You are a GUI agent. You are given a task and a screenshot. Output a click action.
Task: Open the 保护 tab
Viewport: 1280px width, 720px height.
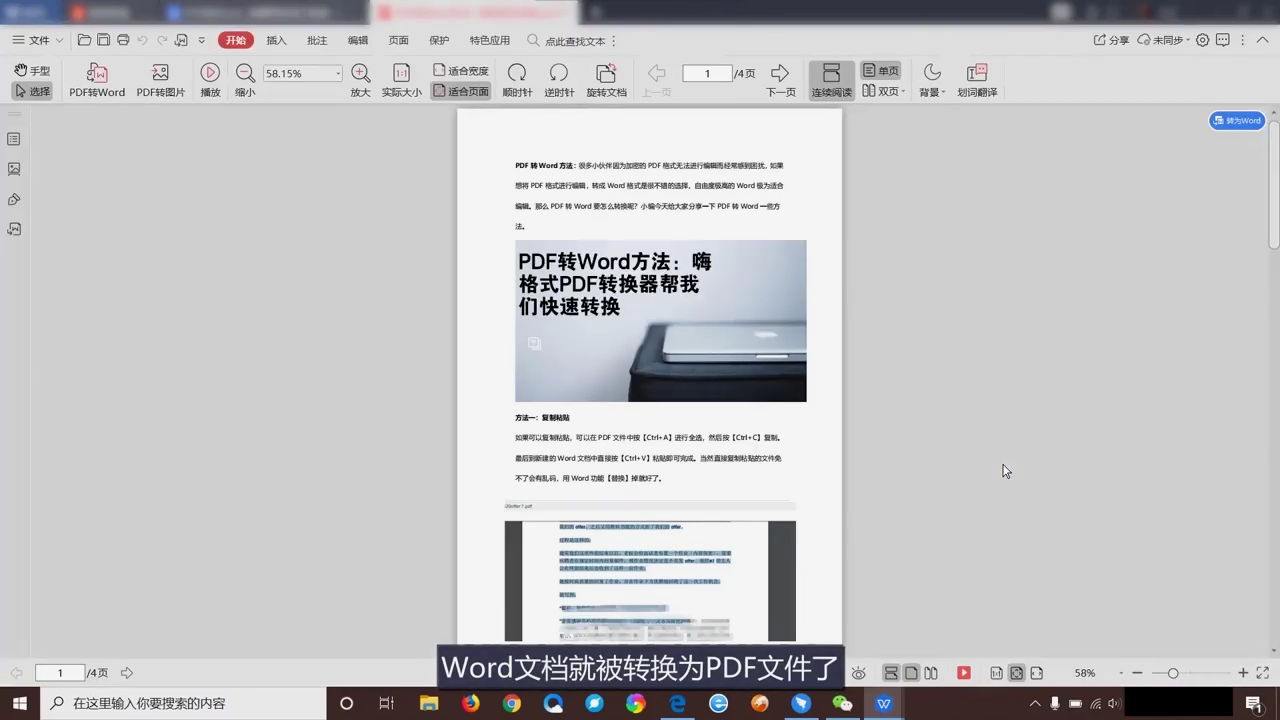pyautogui.click(x=439, y=40)
